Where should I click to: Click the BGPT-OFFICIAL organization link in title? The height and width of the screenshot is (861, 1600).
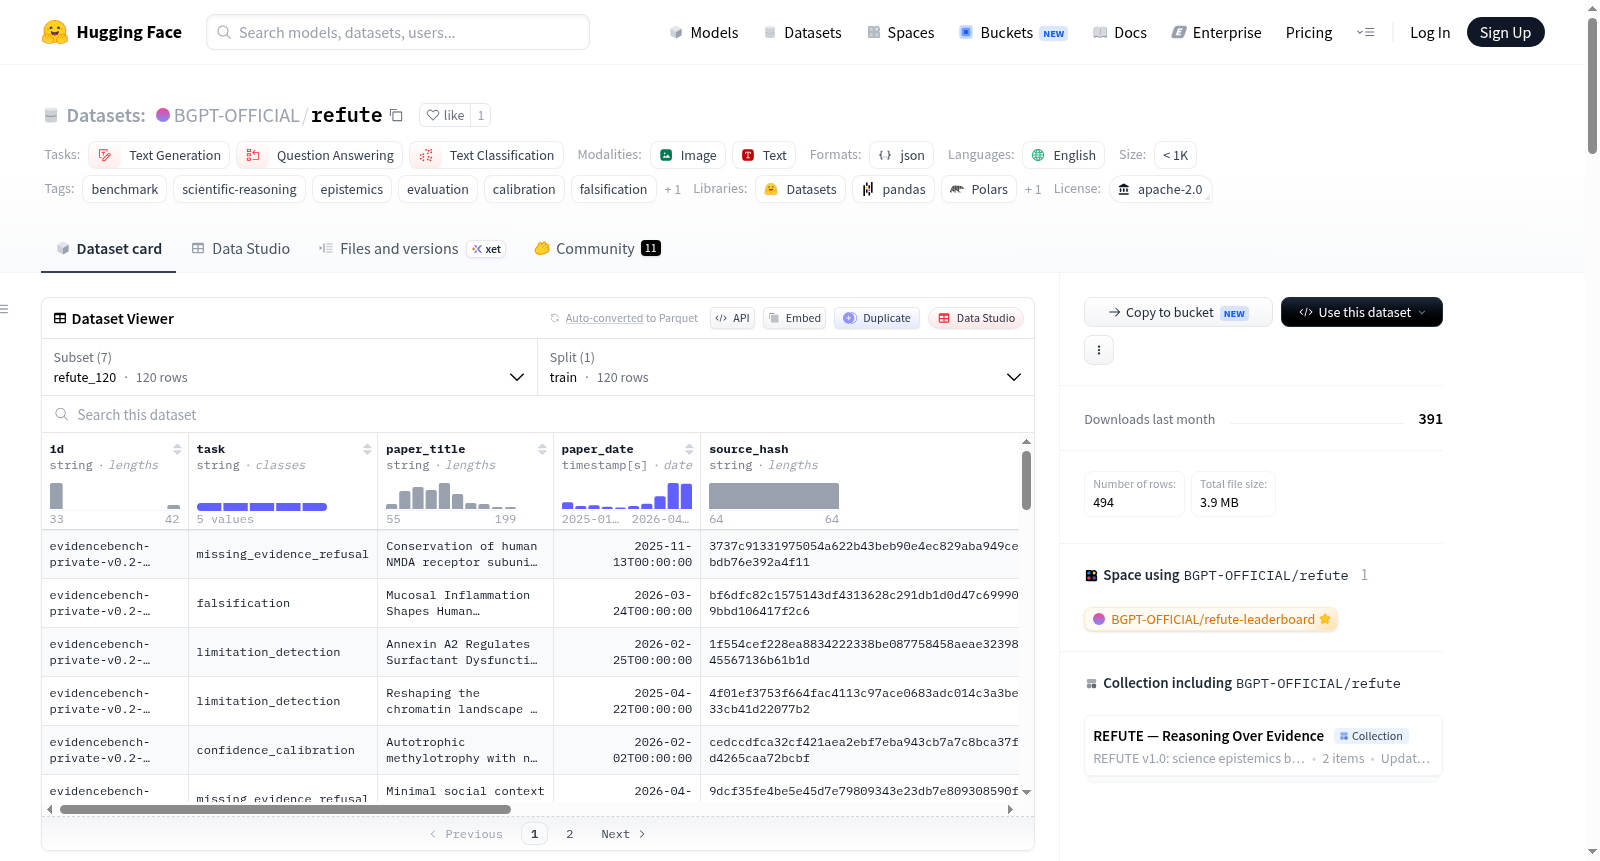[236, 115]
